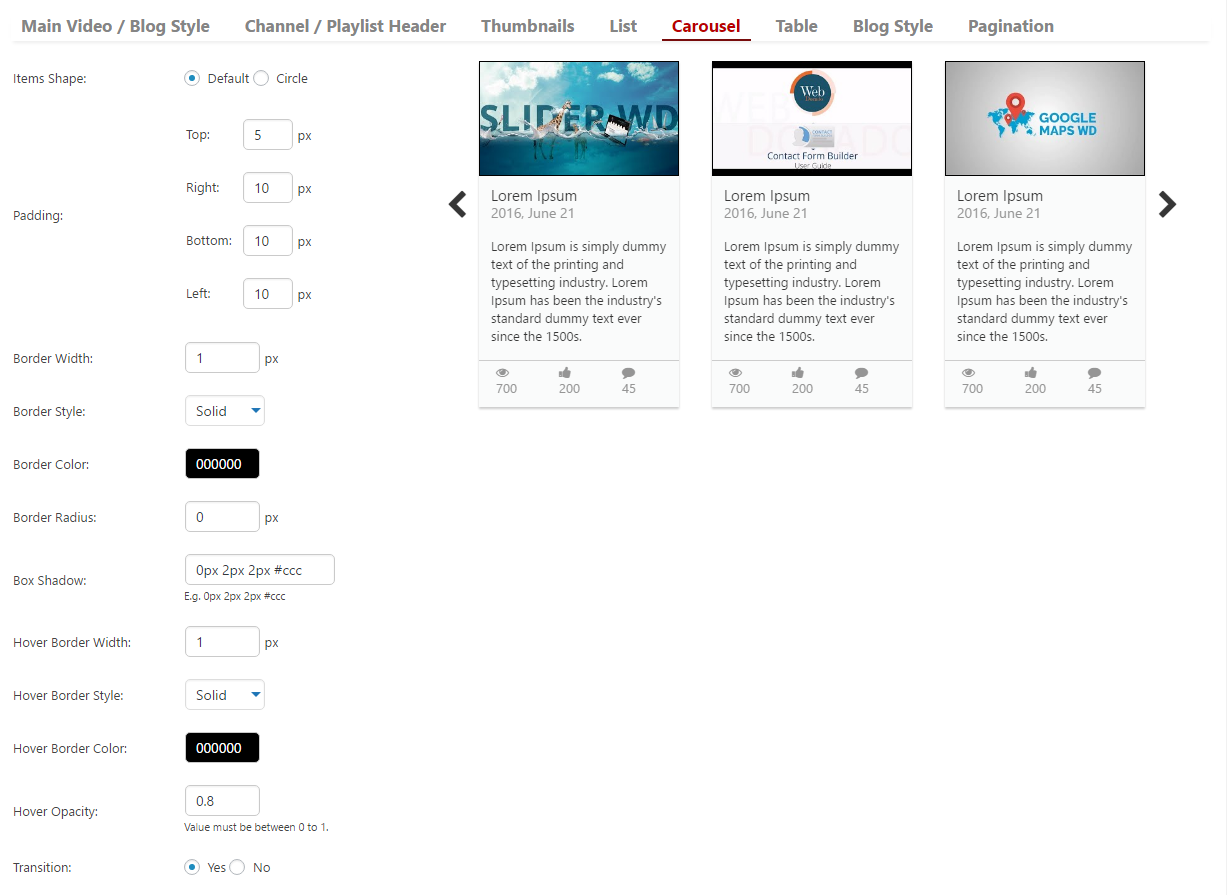
Task: Click the Box Shadow input field
Action: tap(259, 570)
